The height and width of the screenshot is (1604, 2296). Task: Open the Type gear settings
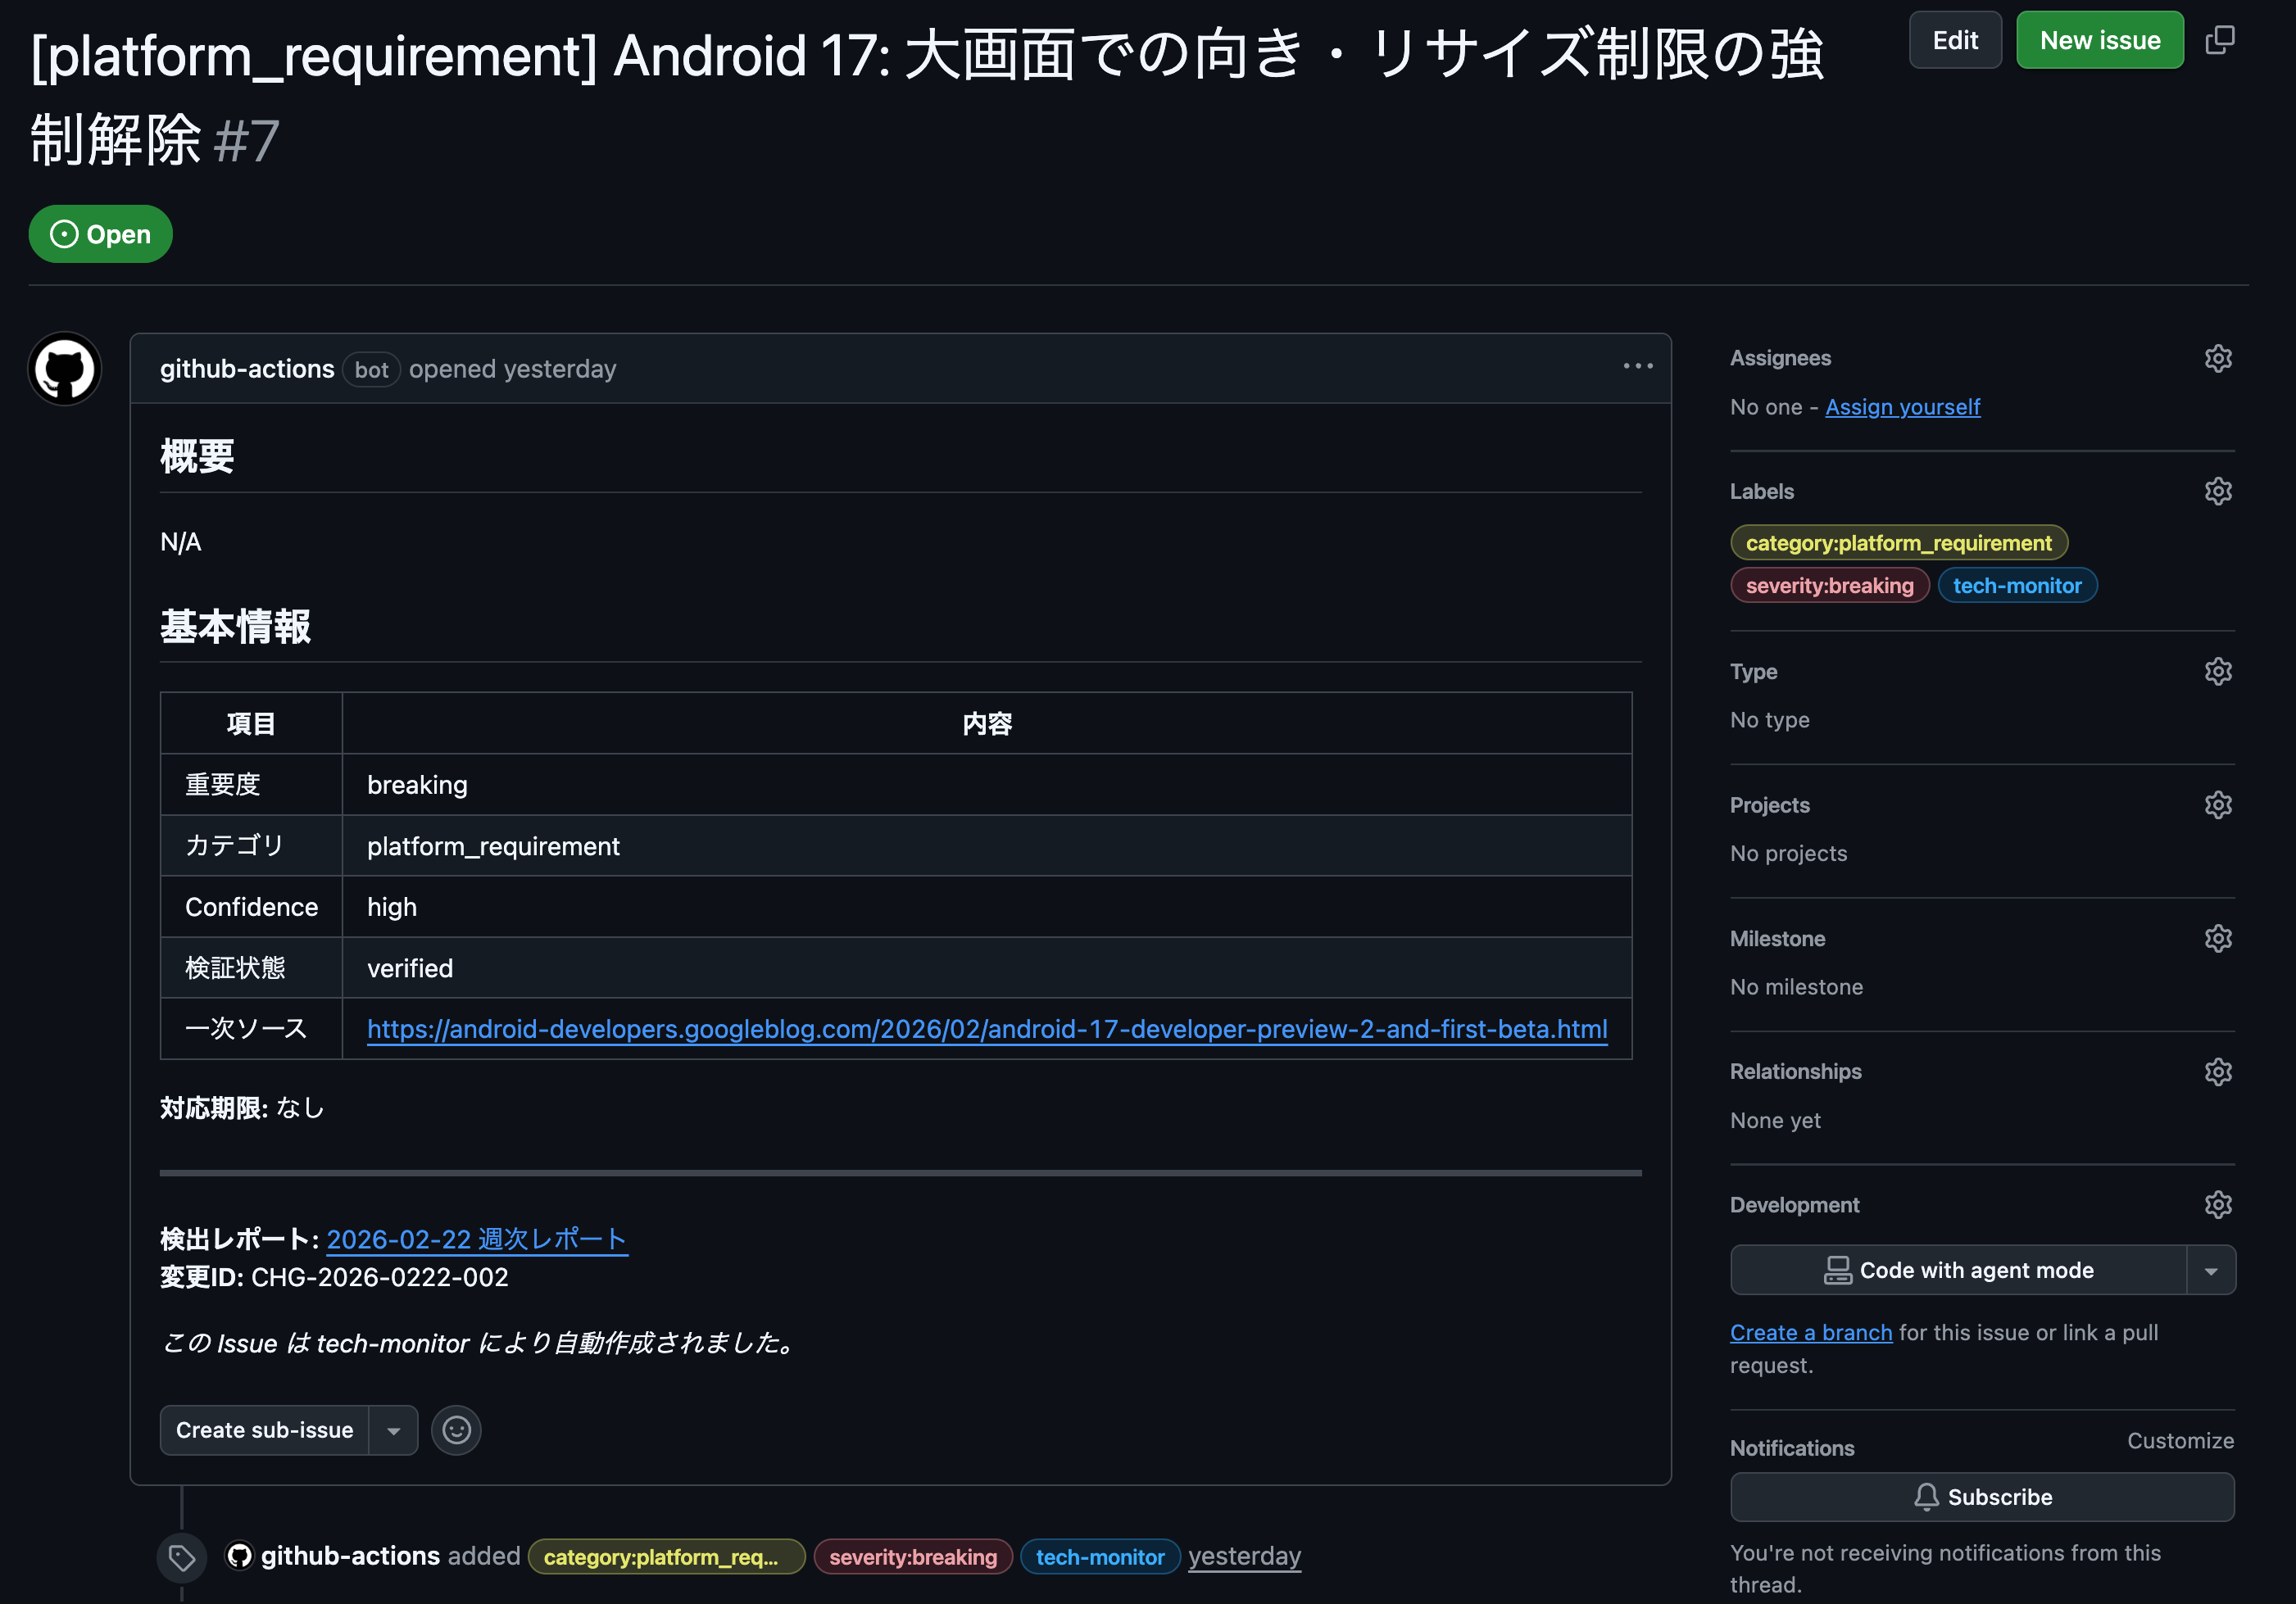point(2217,671)
